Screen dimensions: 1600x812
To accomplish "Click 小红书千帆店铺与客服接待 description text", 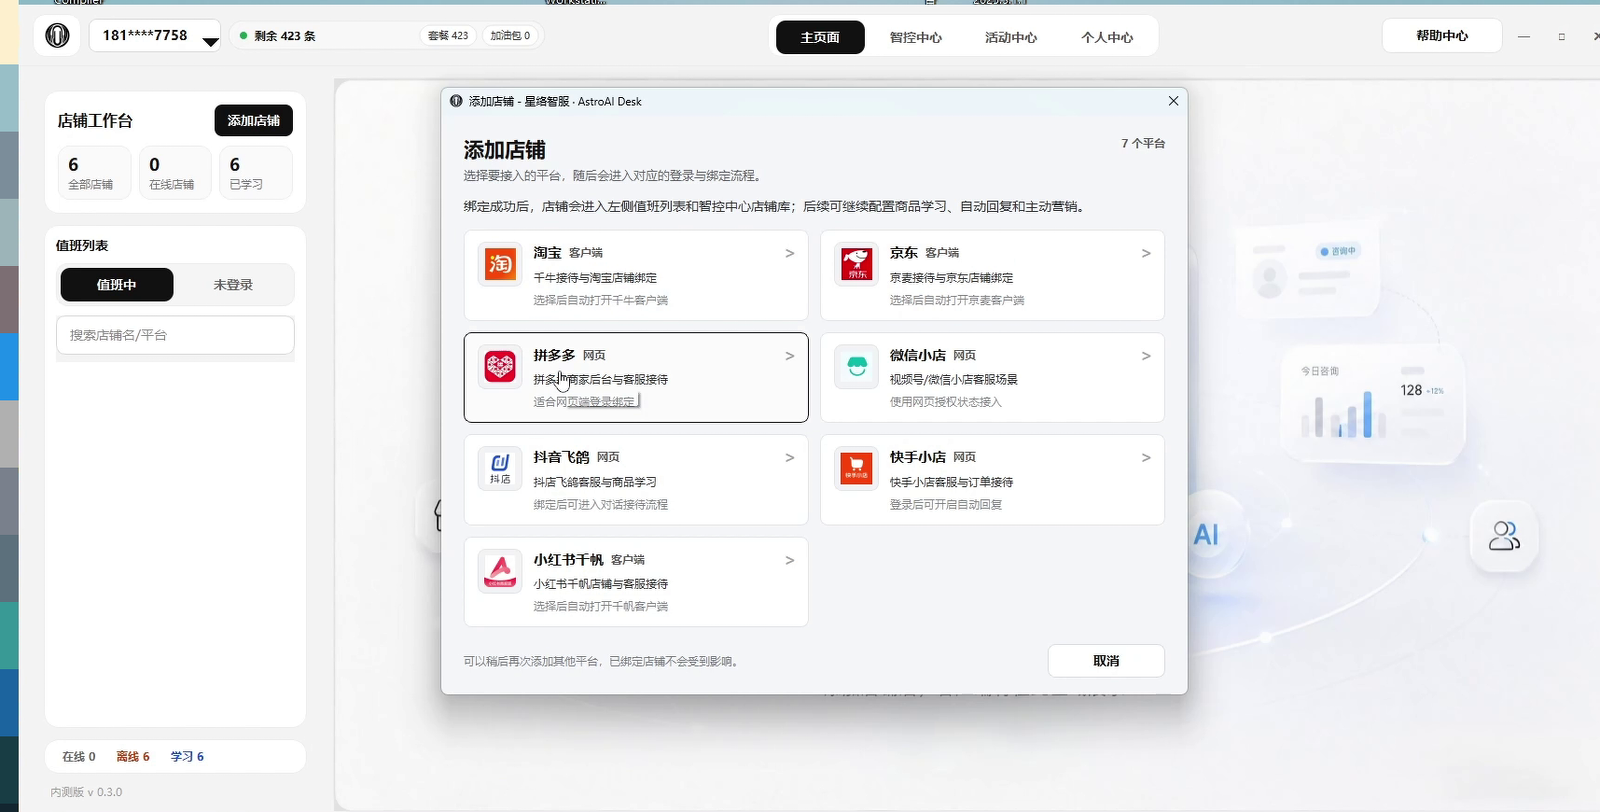I will 601,584.
